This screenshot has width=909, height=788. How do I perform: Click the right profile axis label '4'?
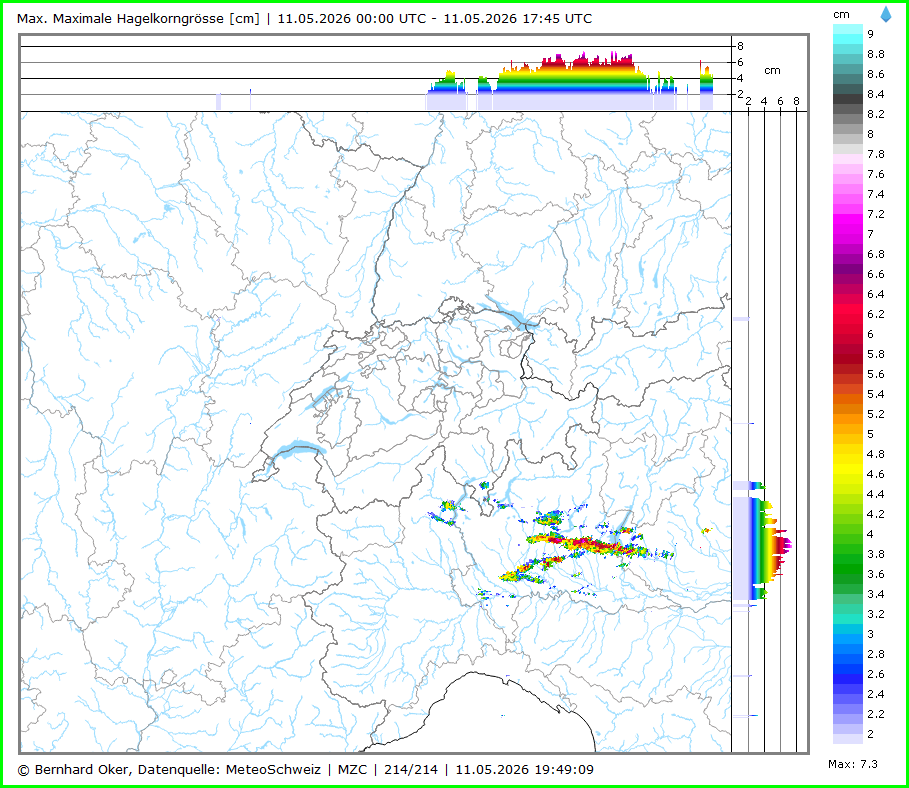pos(764,101)
